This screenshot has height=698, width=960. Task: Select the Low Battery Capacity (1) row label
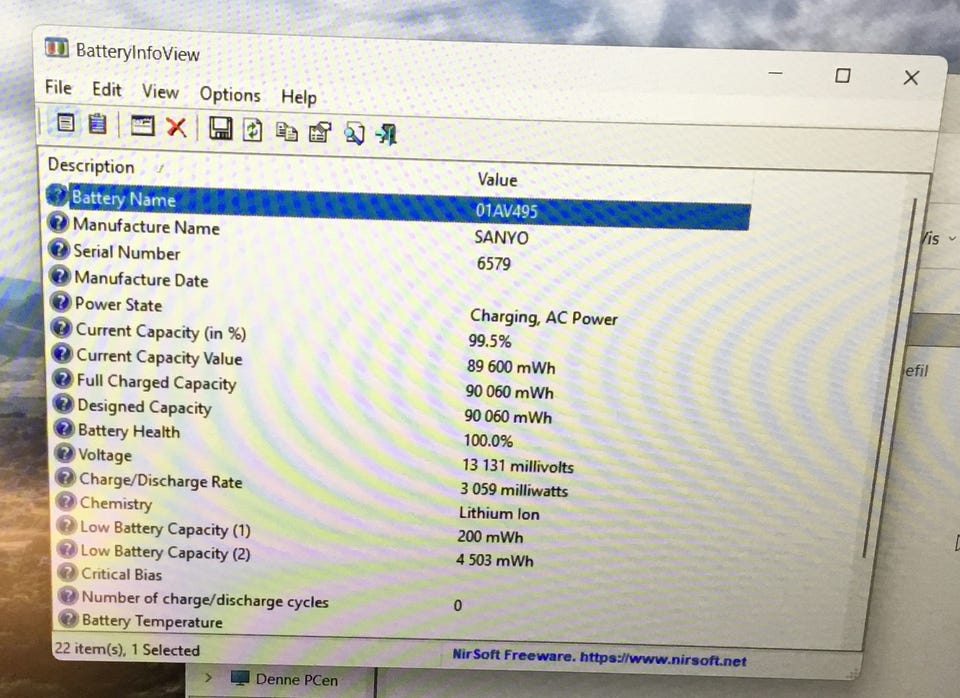pyautogui.click(x=165, y=528)
